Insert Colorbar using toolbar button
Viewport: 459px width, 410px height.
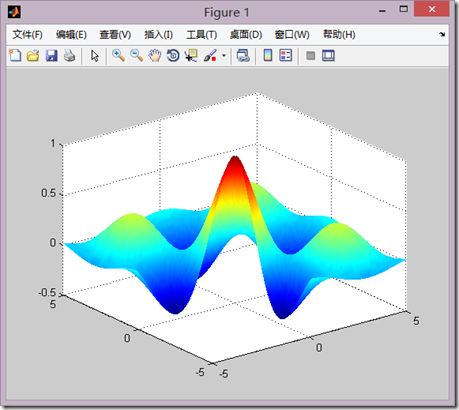268,55
